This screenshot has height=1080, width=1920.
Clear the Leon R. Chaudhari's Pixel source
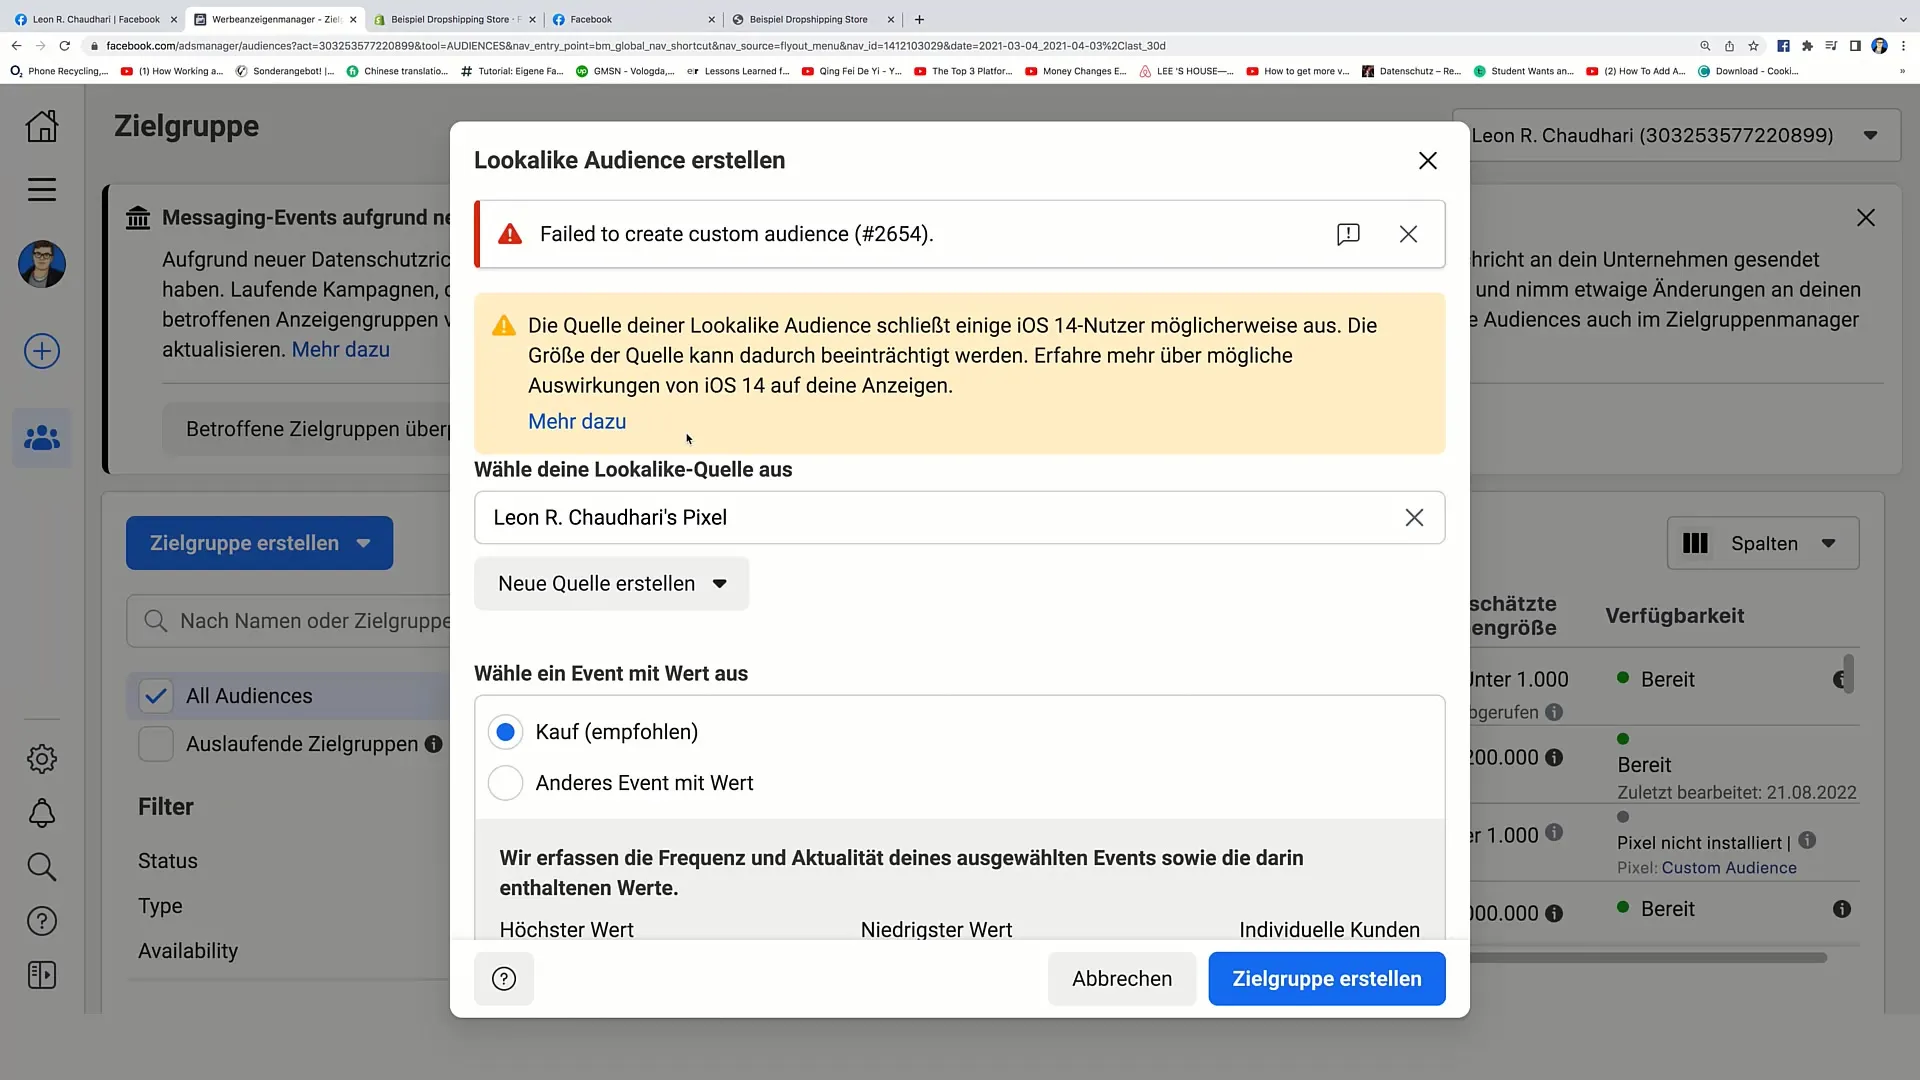(x=1414, y=518)
